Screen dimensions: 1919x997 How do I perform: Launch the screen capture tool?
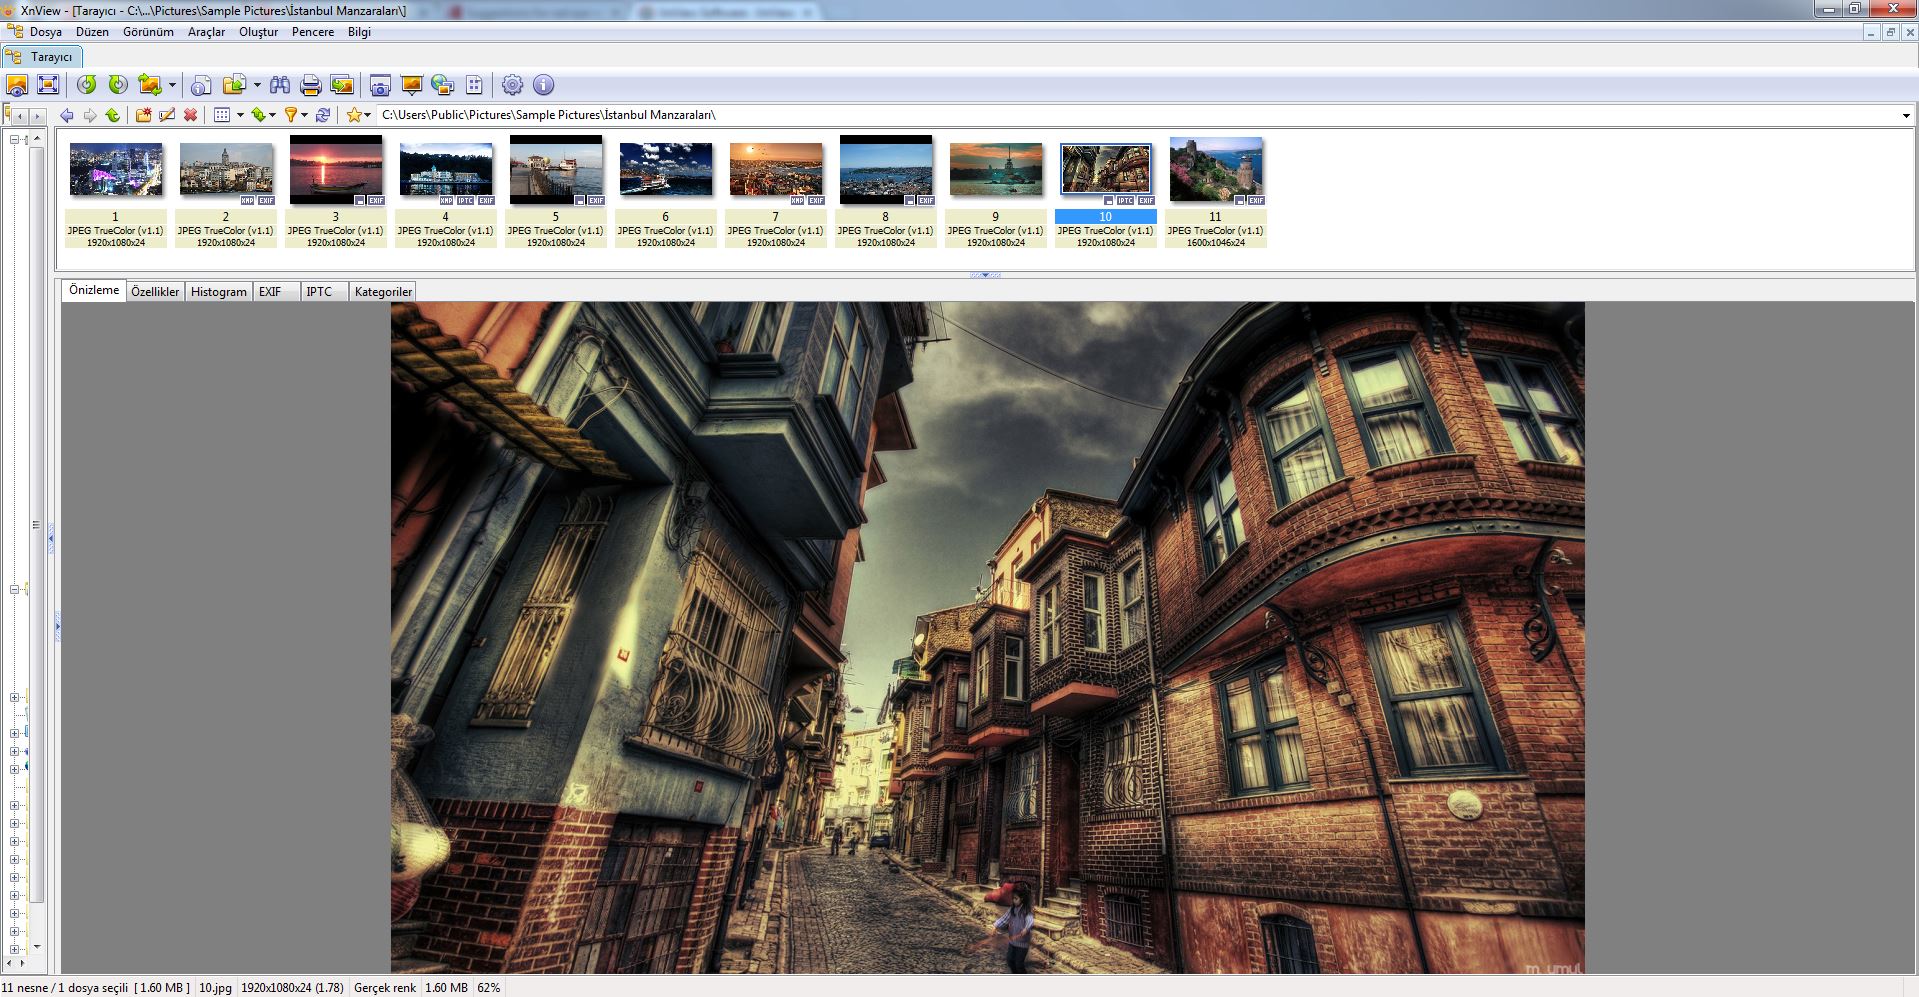pyautogui.click(x=380, y=85)
